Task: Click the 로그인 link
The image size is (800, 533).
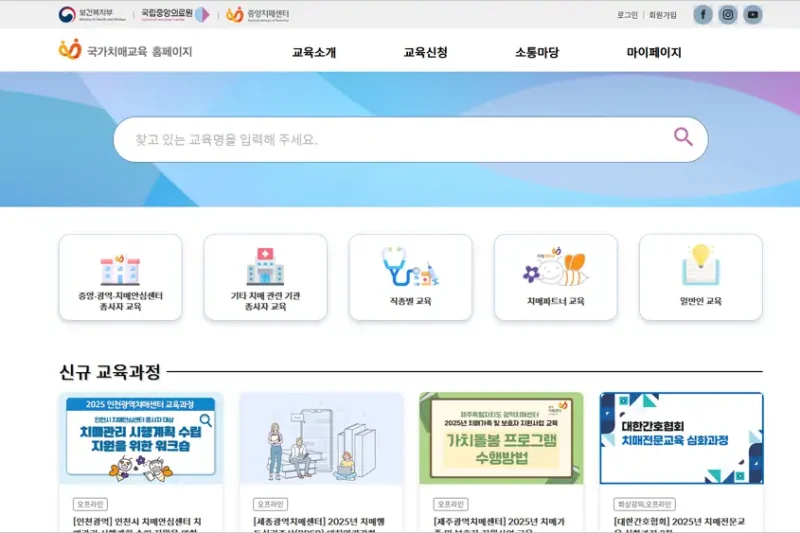Action: point(627,15)
